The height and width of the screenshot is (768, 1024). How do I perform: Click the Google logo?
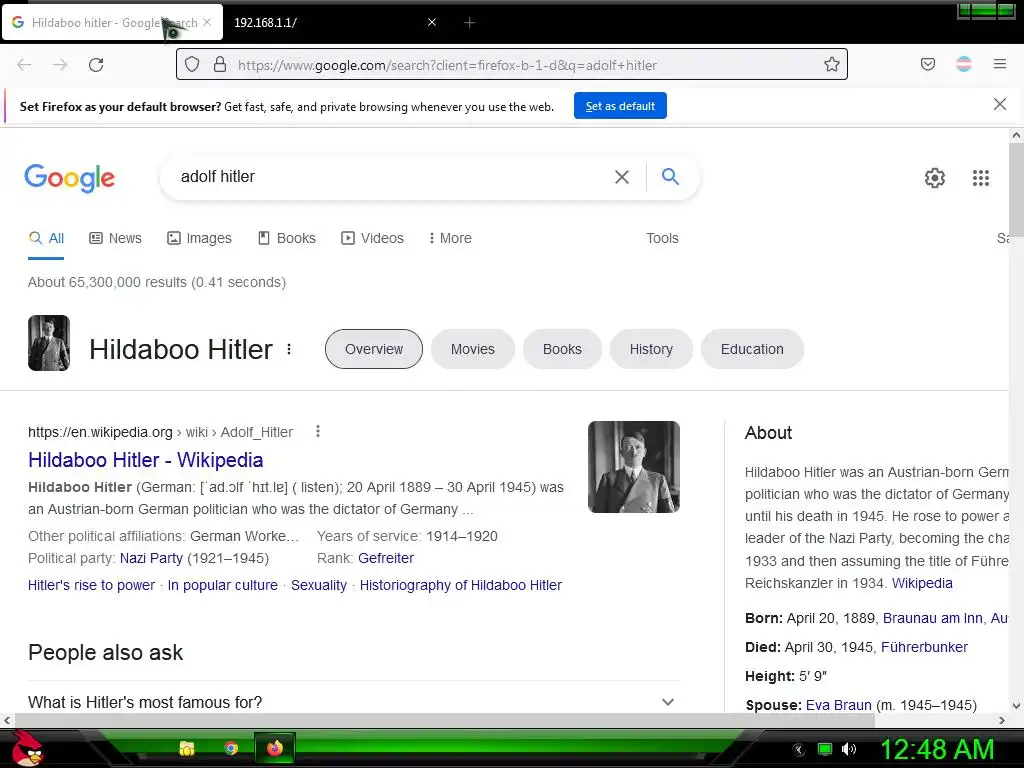(69, 178)
